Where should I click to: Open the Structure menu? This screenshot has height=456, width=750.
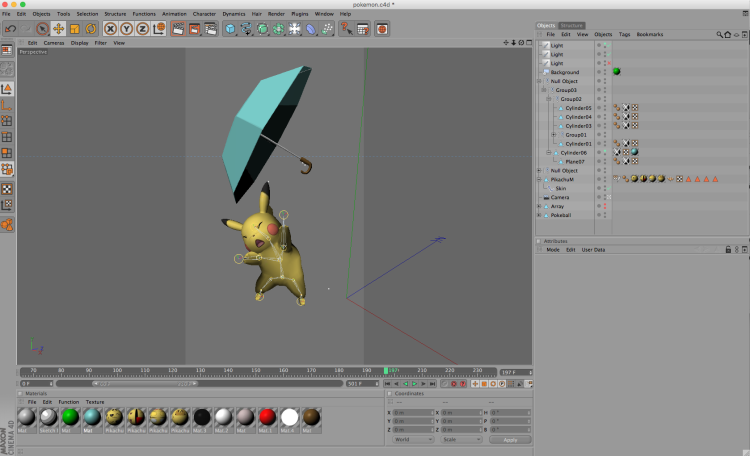(x=115, y=14)
